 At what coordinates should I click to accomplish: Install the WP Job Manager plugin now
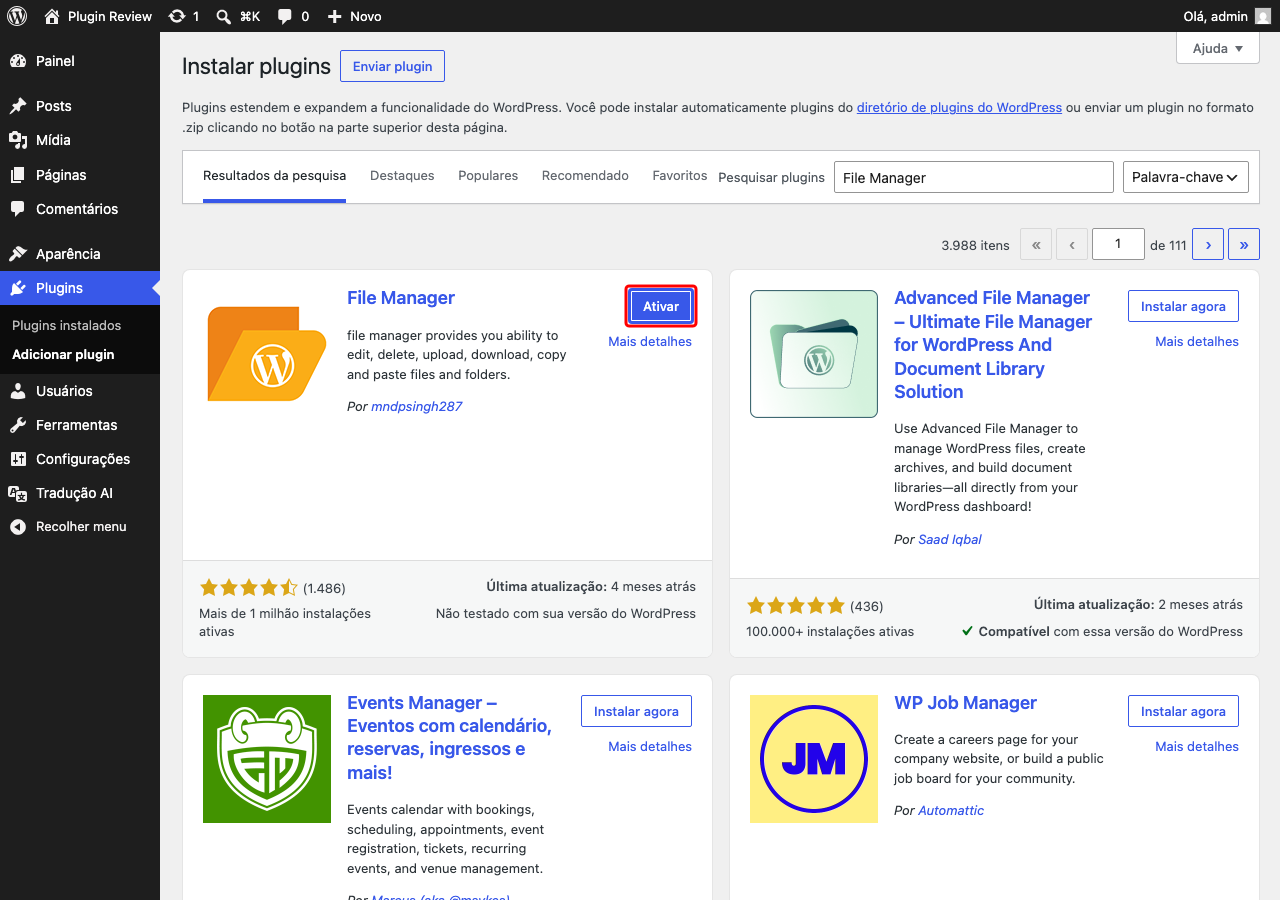(1183, 712)
